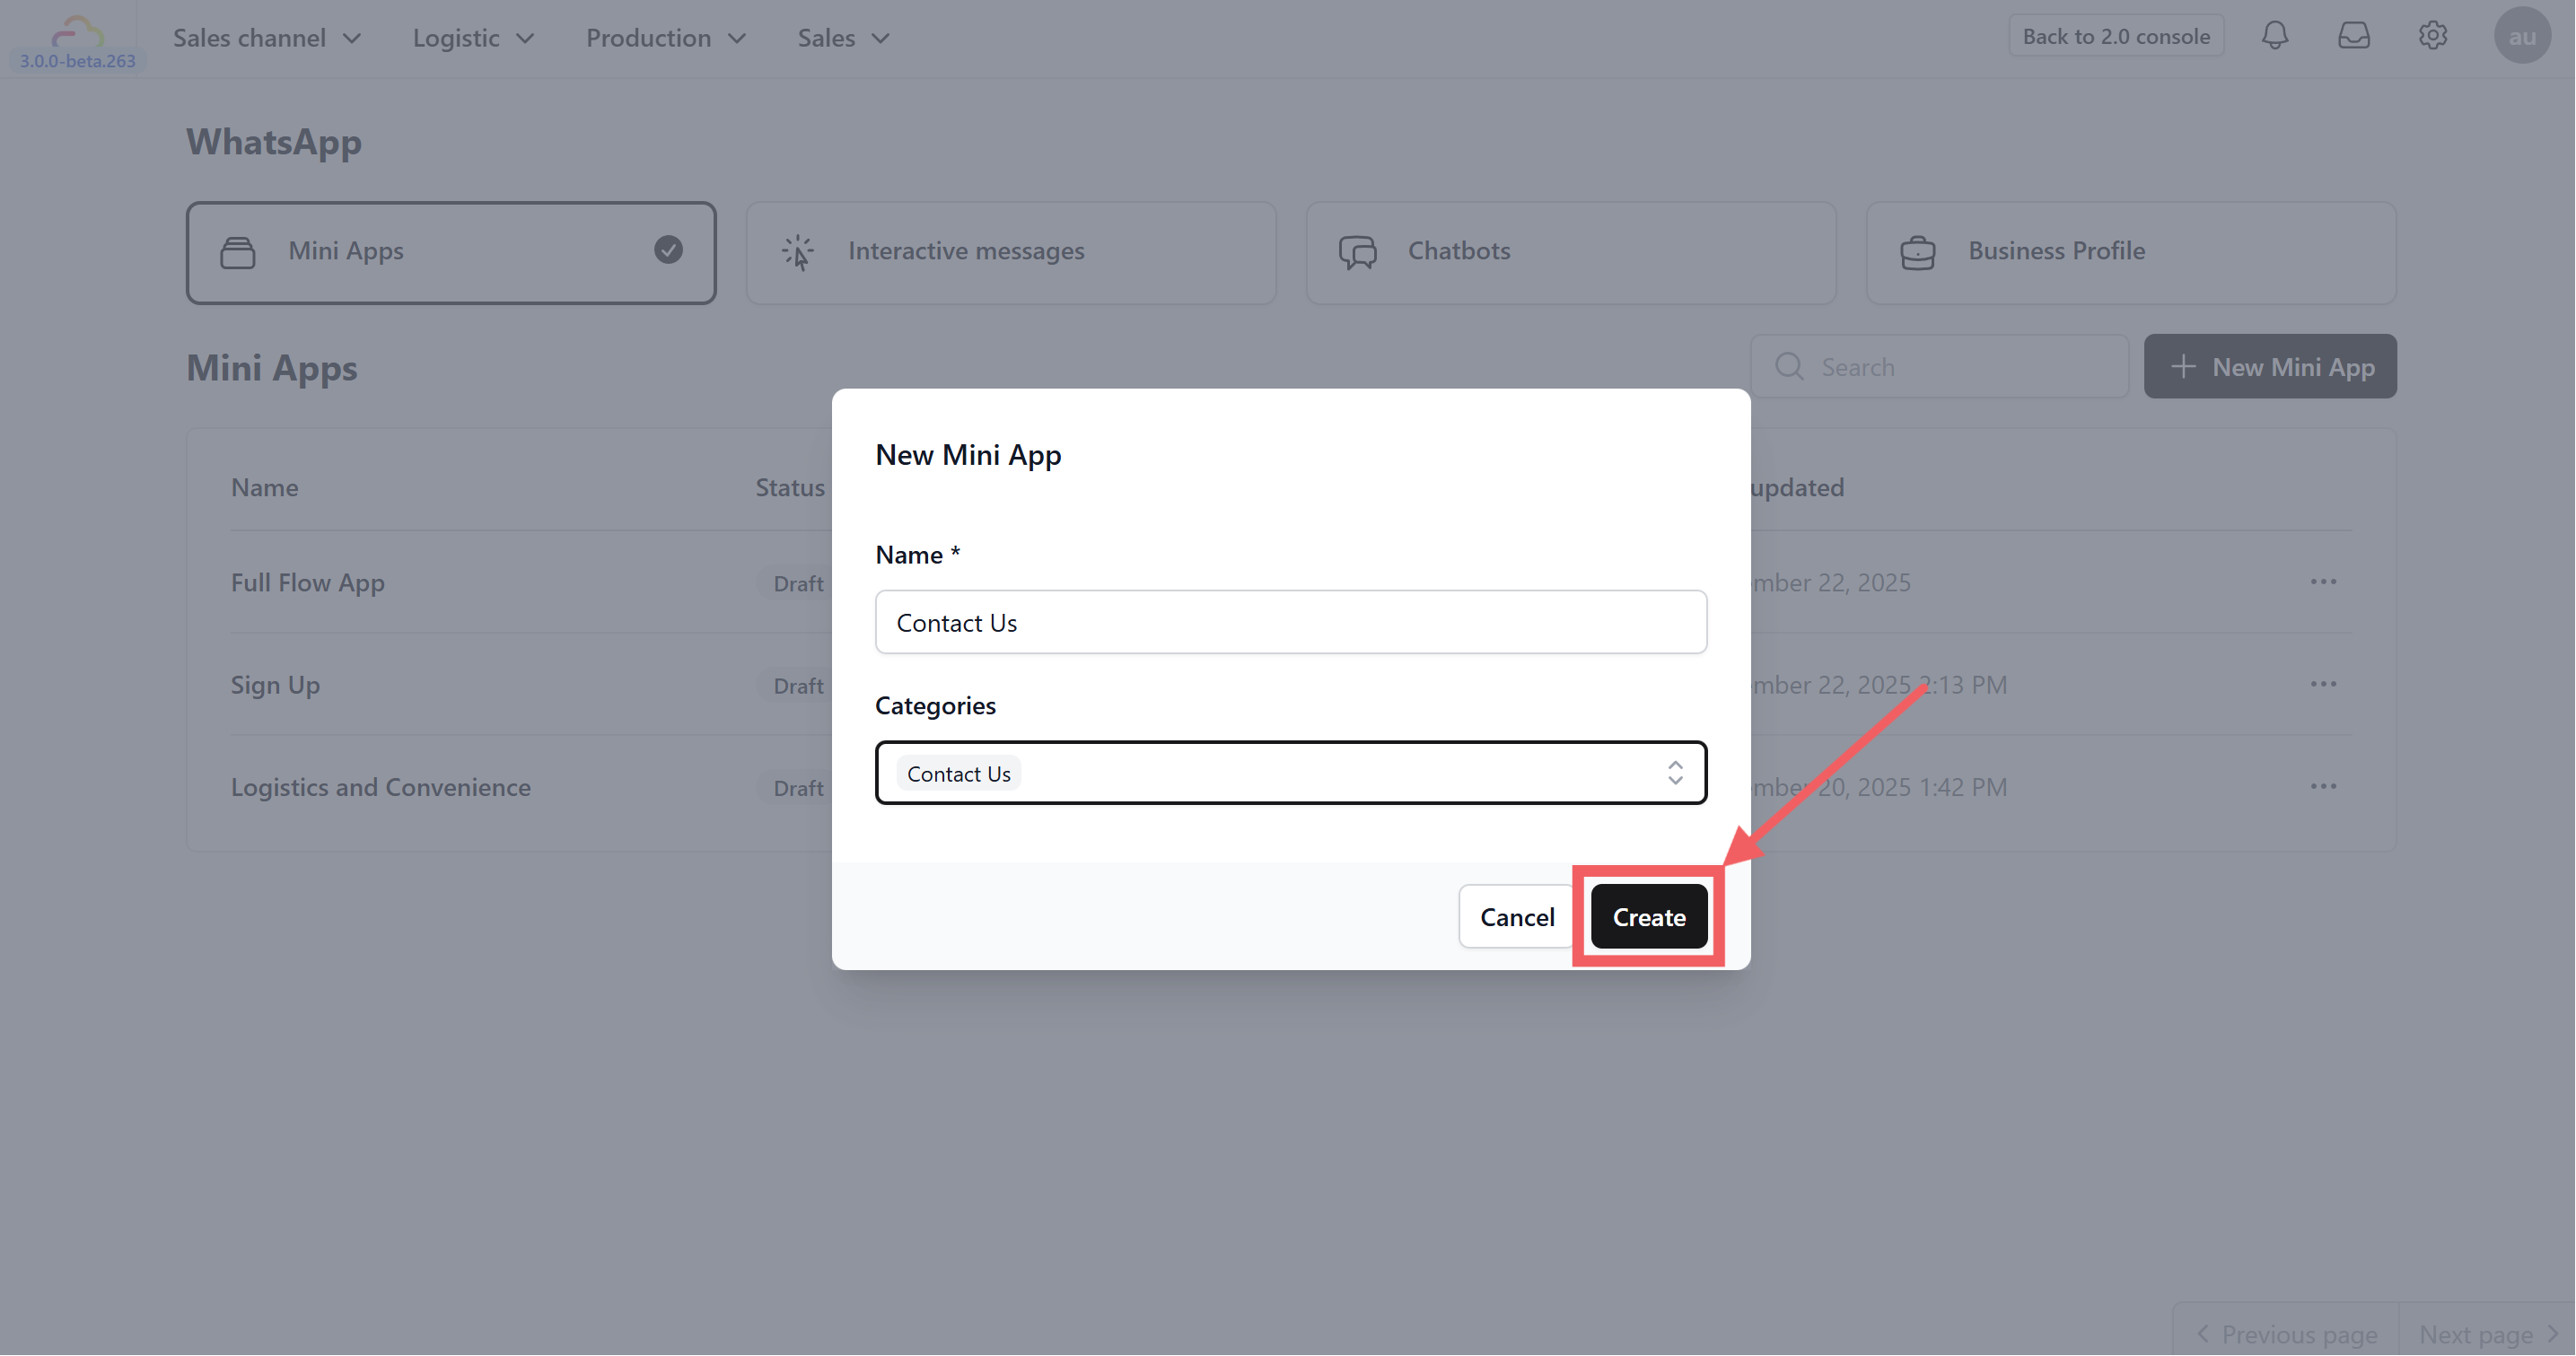Click the search magnifier icon

click(x=1789, y=367)
